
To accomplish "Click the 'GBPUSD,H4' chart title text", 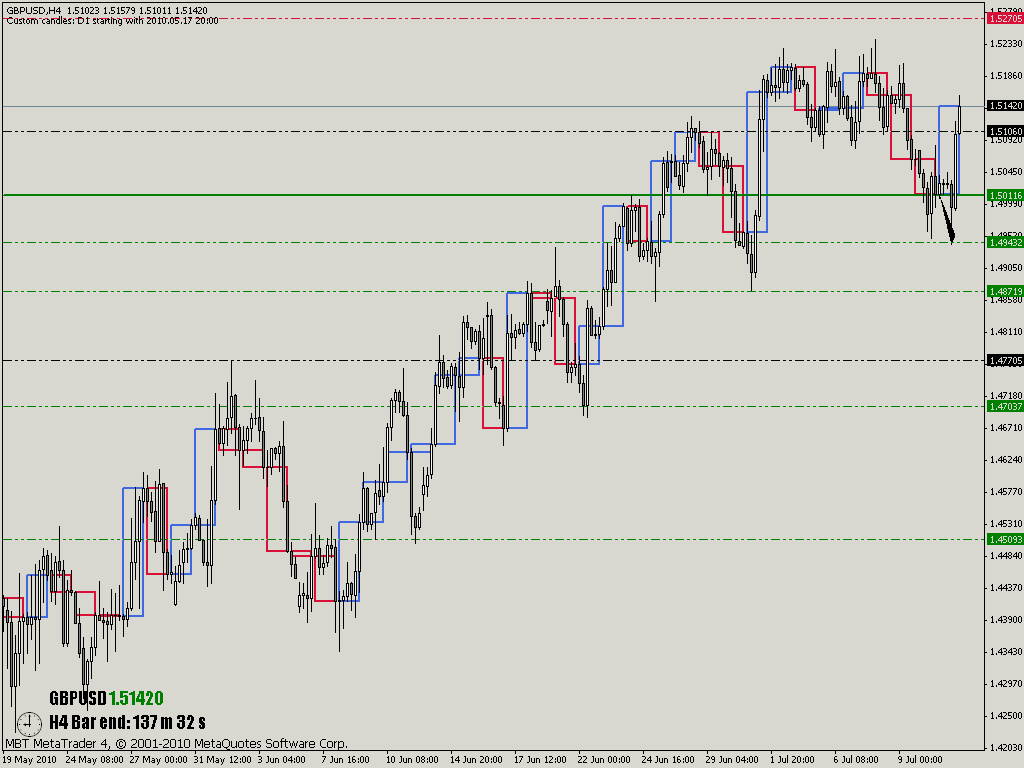I will [34, 10].
